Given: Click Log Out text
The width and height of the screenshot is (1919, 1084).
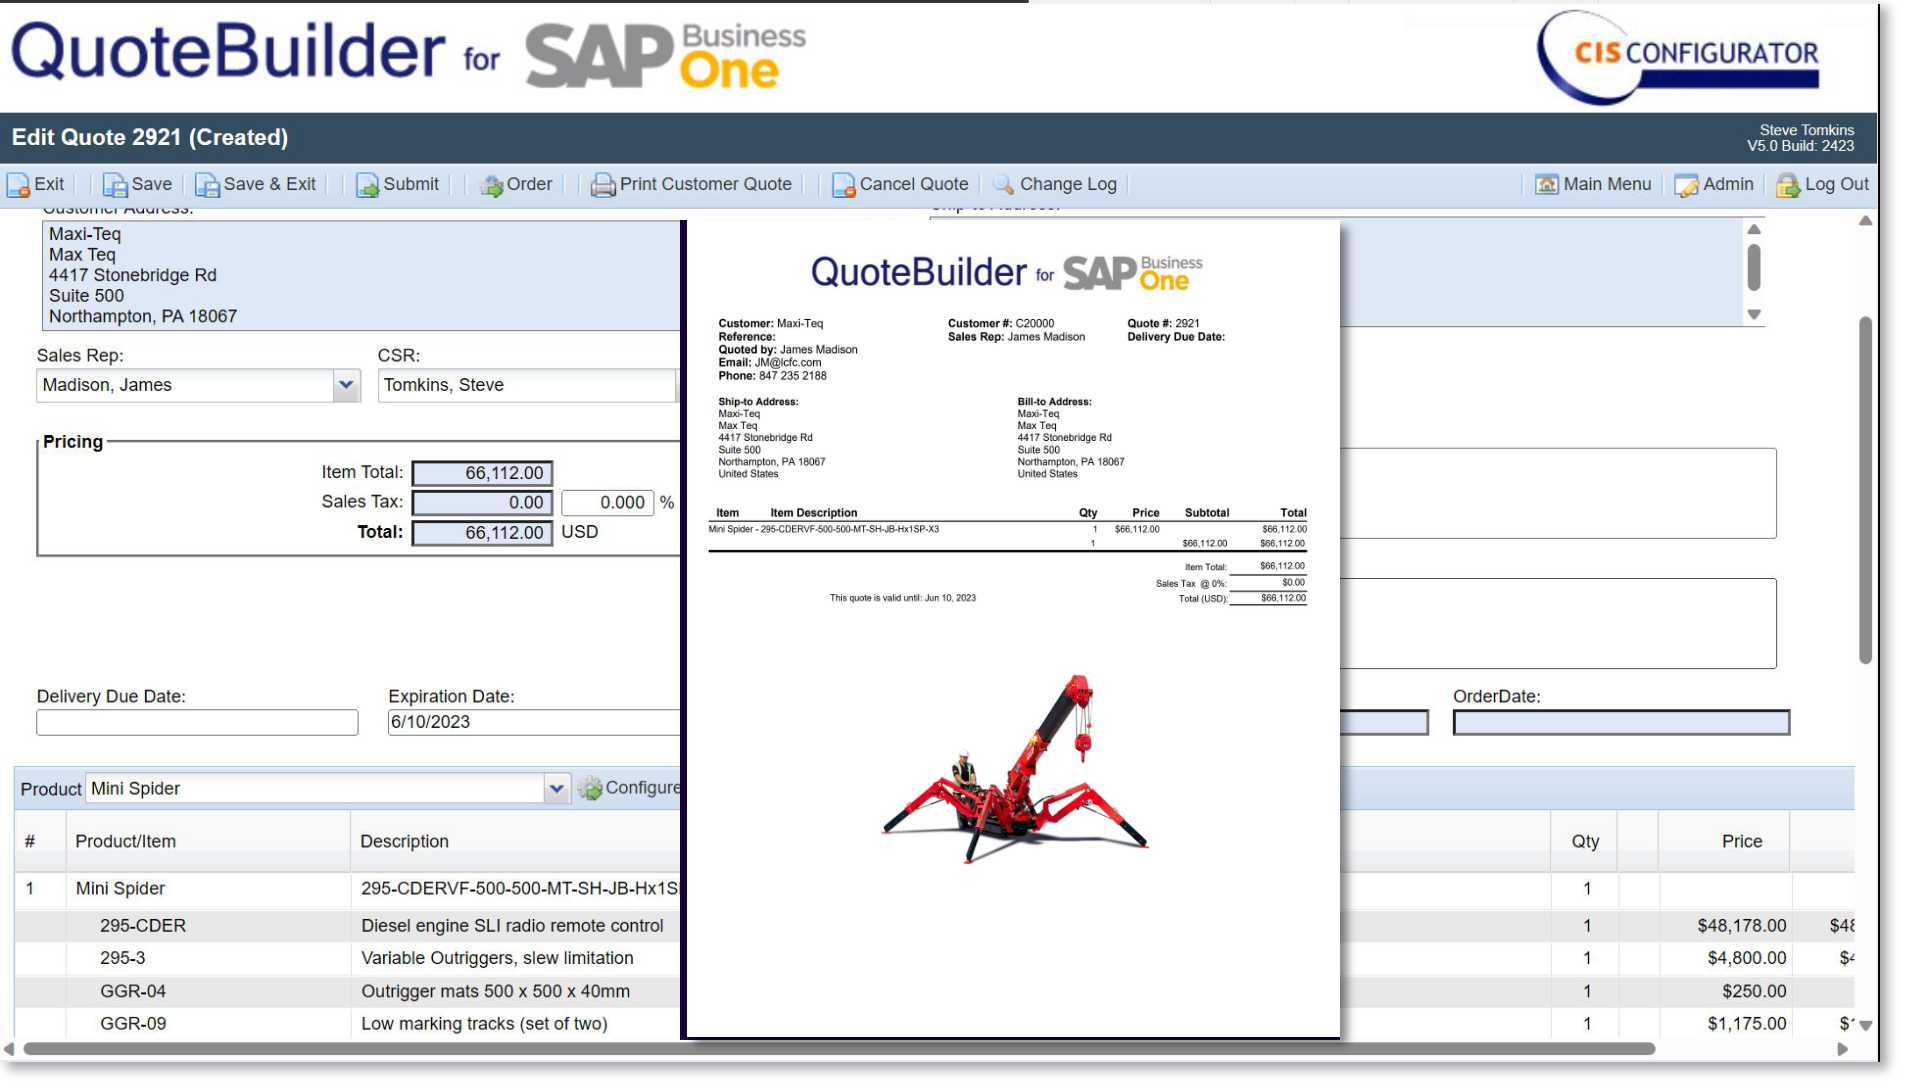Looking at the screenshot, I should (1836, 184).
